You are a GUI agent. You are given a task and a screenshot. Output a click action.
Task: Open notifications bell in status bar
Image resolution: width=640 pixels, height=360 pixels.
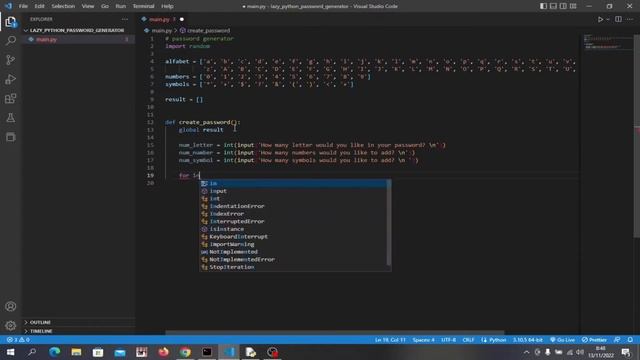coord(630,340)
